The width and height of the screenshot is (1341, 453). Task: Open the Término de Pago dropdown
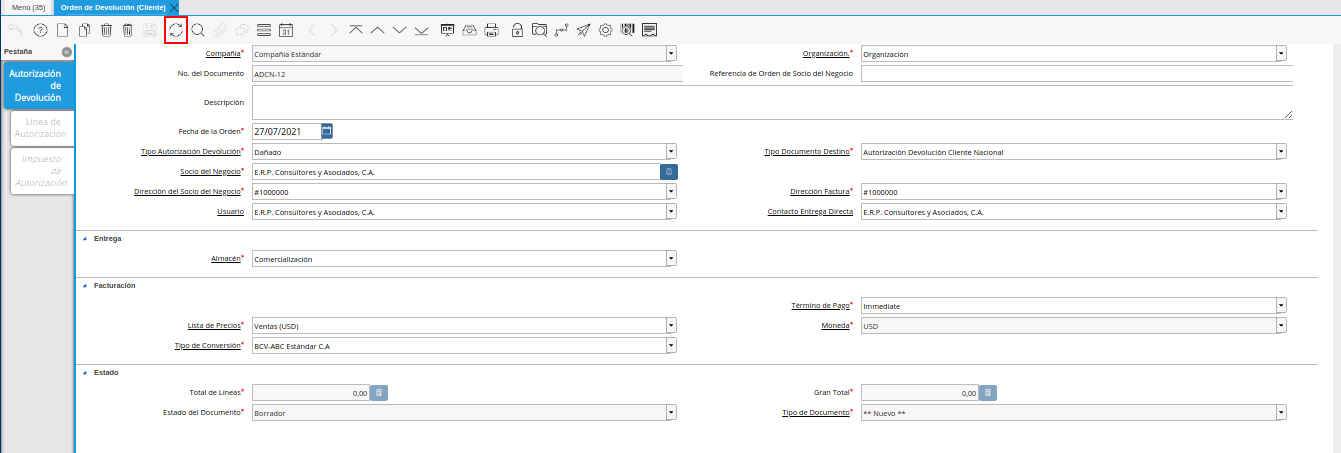tap(1281, 306)
